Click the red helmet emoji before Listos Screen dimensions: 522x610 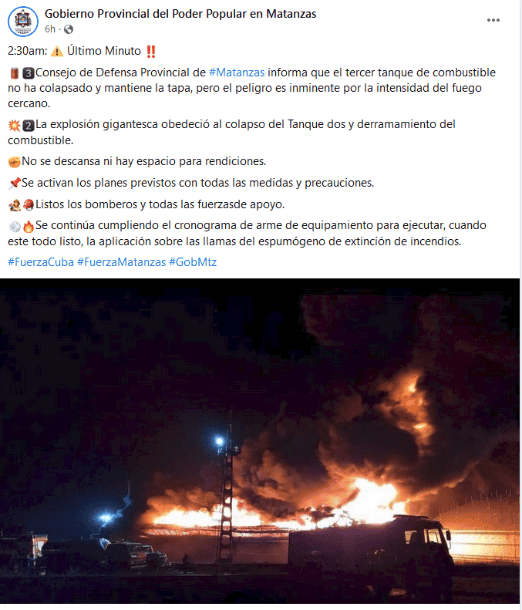[x=28, y=205]
